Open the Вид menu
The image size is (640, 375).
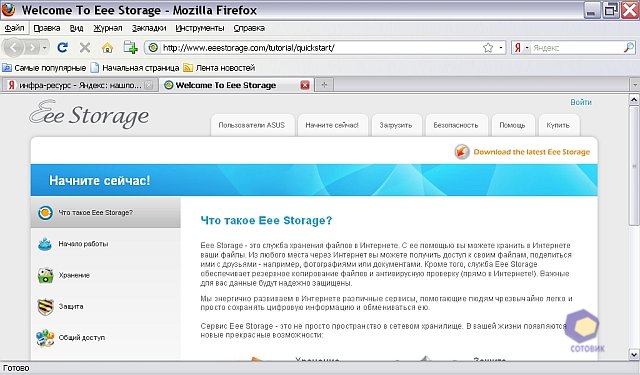[x=76, y=28]
